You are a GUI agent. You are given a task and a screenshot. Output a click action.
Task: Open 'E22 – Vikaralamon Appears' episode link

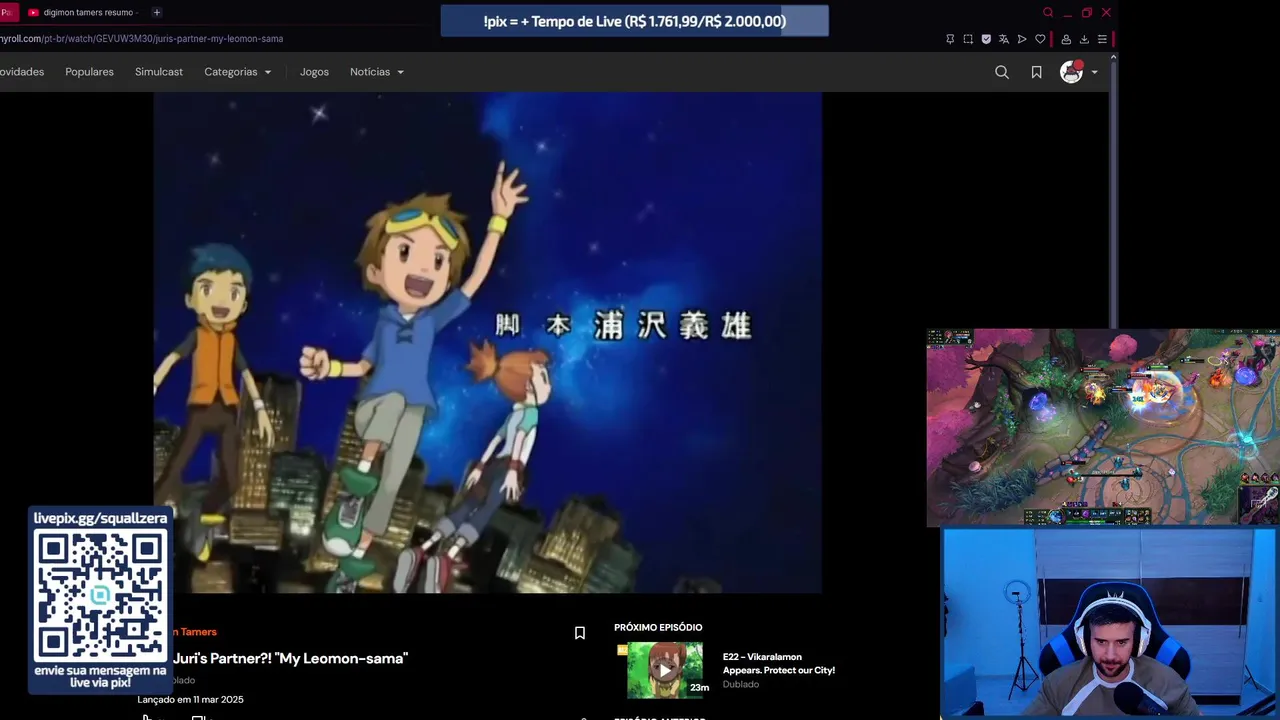click(779, 664)
